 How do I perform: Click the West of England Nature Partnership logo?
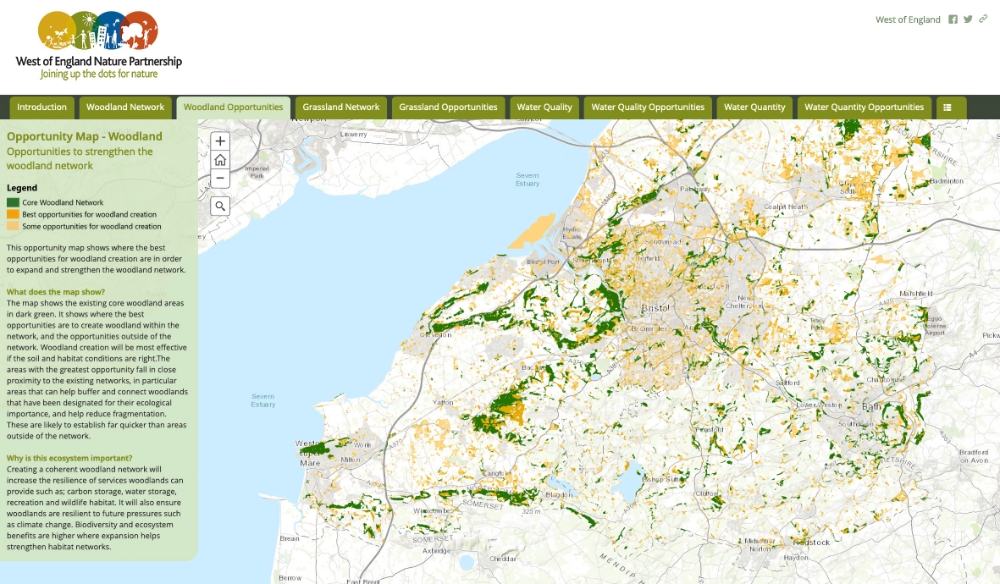(x=99, y=45)
